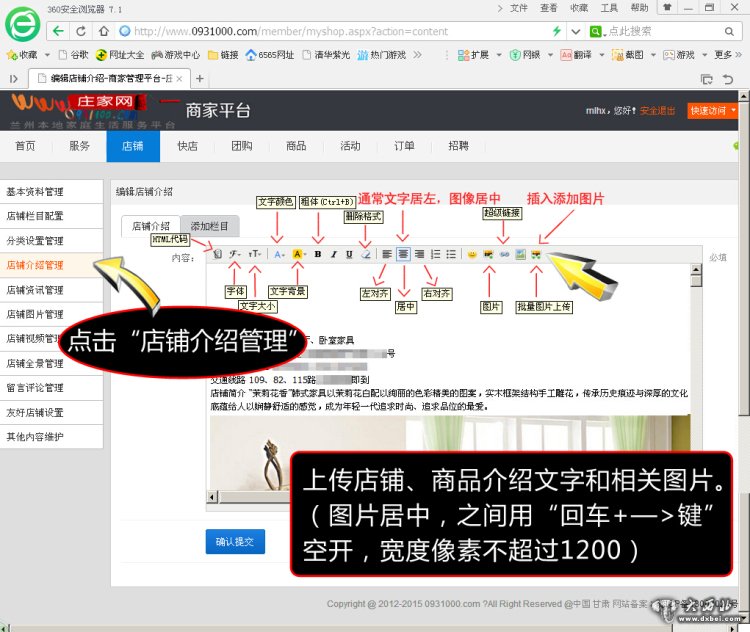
Task: Align text left in the editor
Action: click(x=386, y=254)
